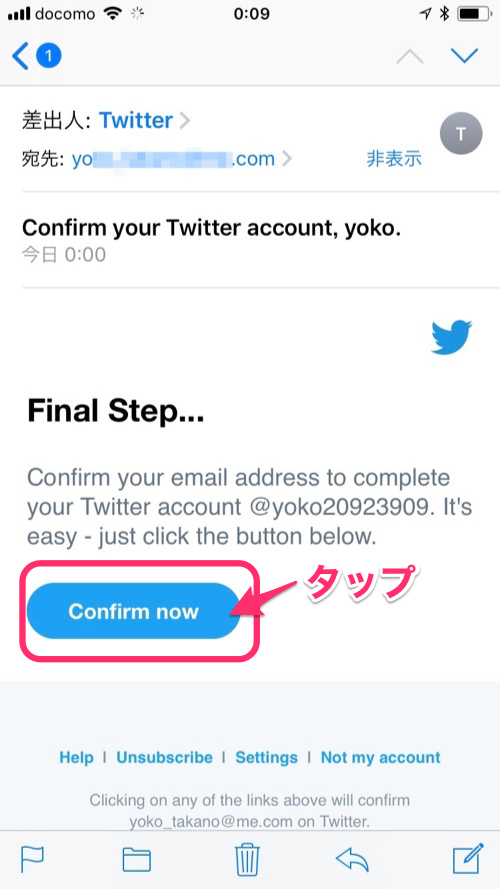The image size is (500, 889).
Task: Tap the unread count badge
Action: click(49, 56)
